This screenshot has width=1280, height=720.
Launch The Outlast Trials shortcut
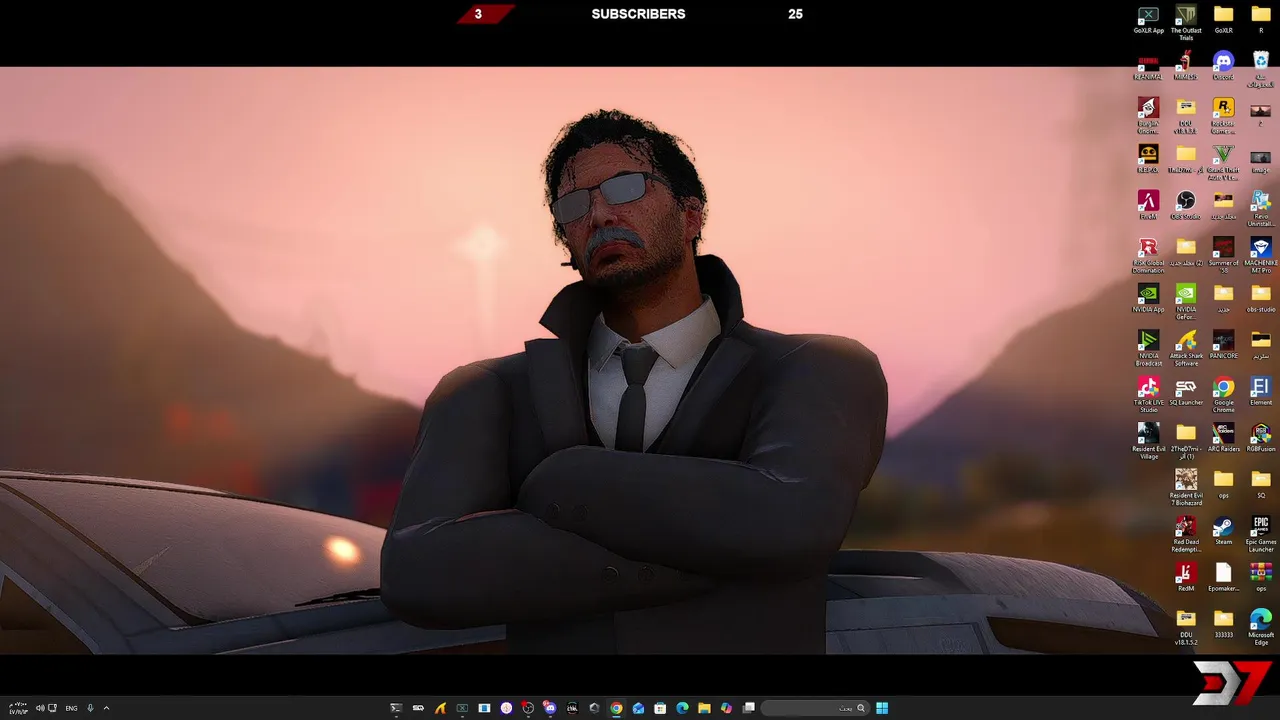pos(1186,22)
